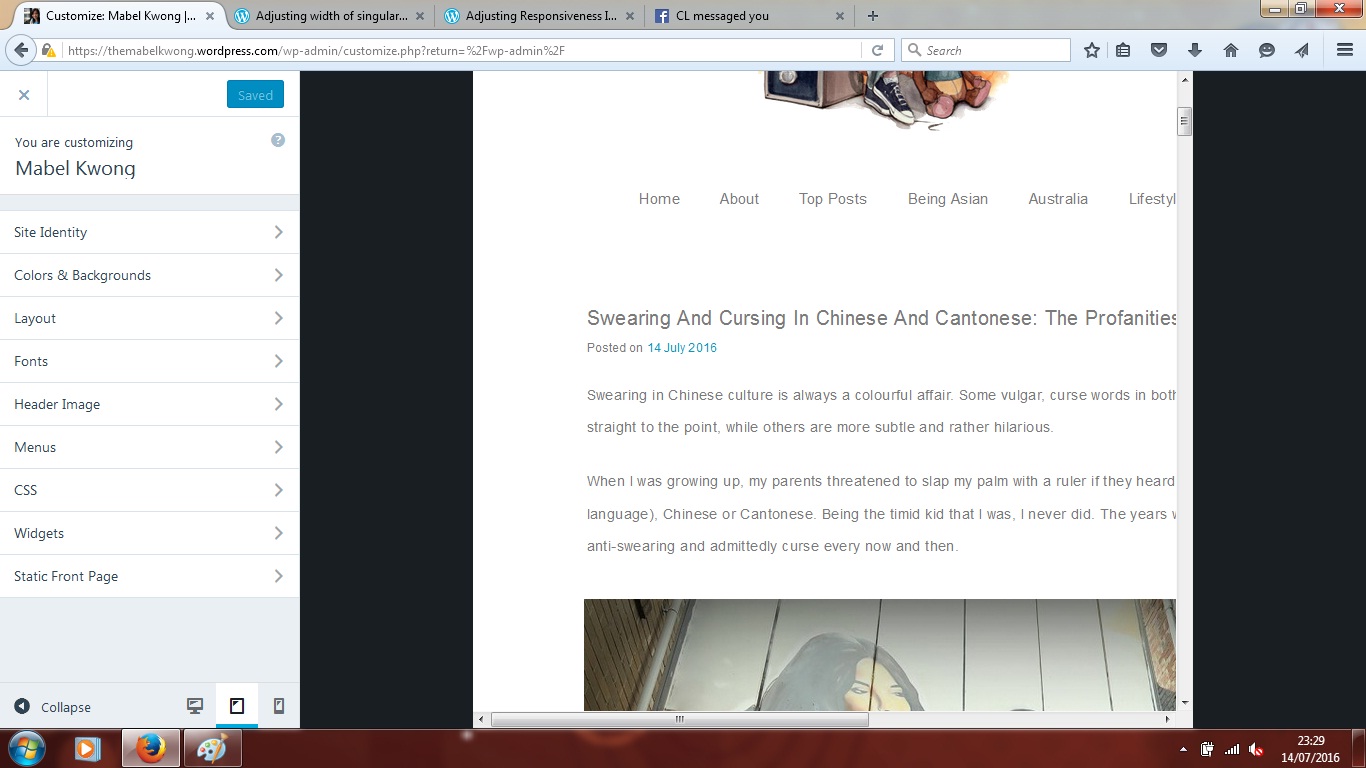Expand the Site Identity section
Viewport: 1366px width, 768px height.
pos(149,232)
